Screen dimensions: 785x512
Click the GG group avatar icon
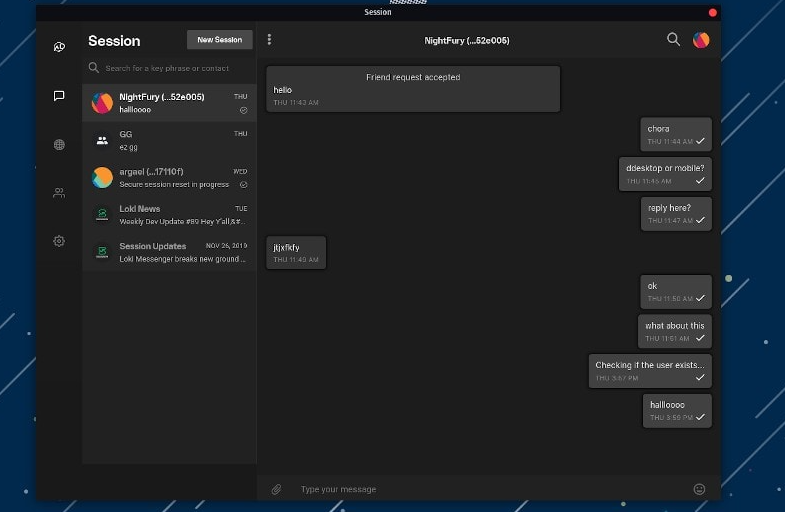pos(102,141)
